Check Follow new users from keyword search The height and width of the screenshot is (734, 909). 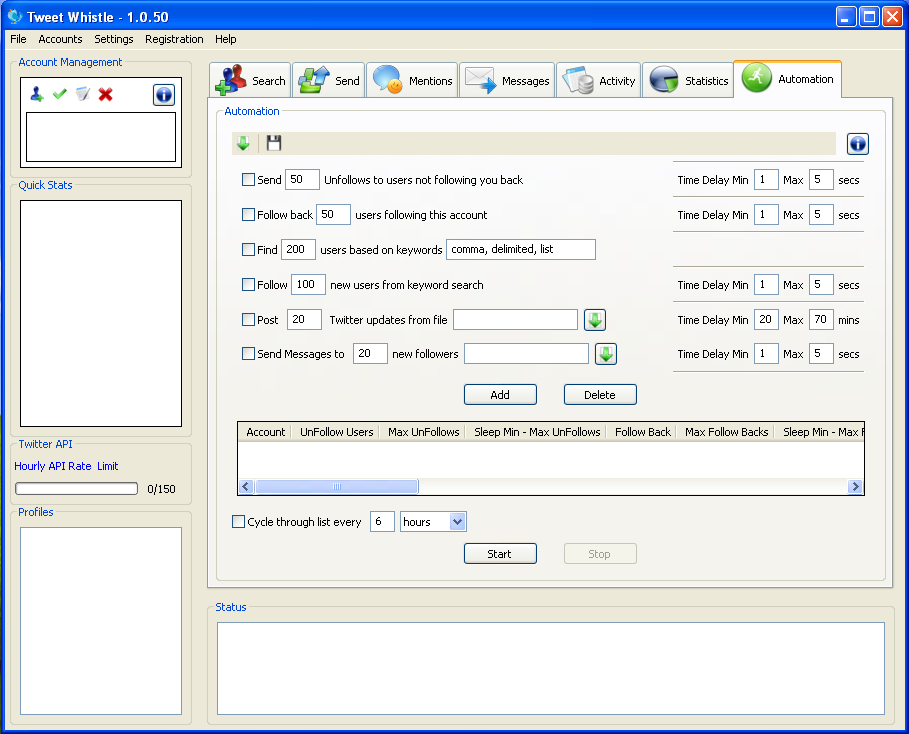tap(248, 284)
